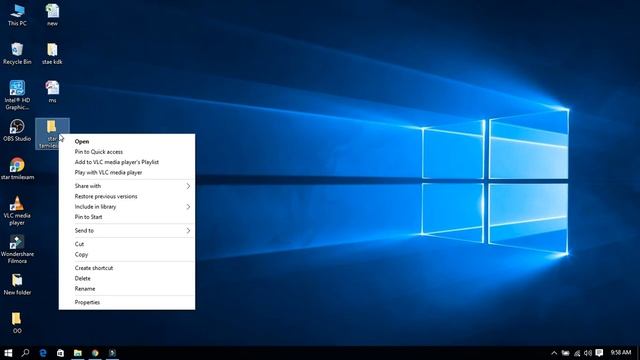Expand the Send to submenu
Viewport: 640px width, 360px height.
(127, 231)
